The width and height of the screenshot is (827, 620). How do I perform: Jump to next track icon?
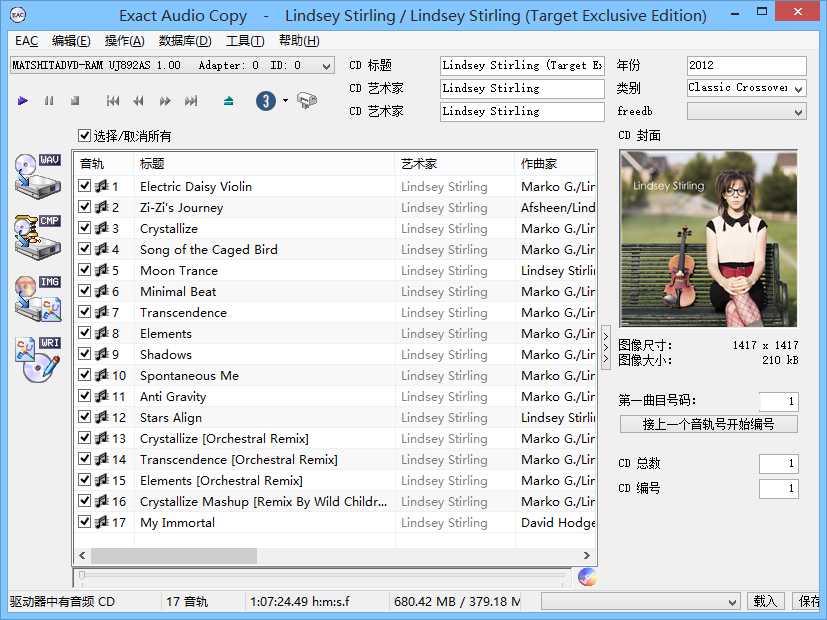(191, 100)
